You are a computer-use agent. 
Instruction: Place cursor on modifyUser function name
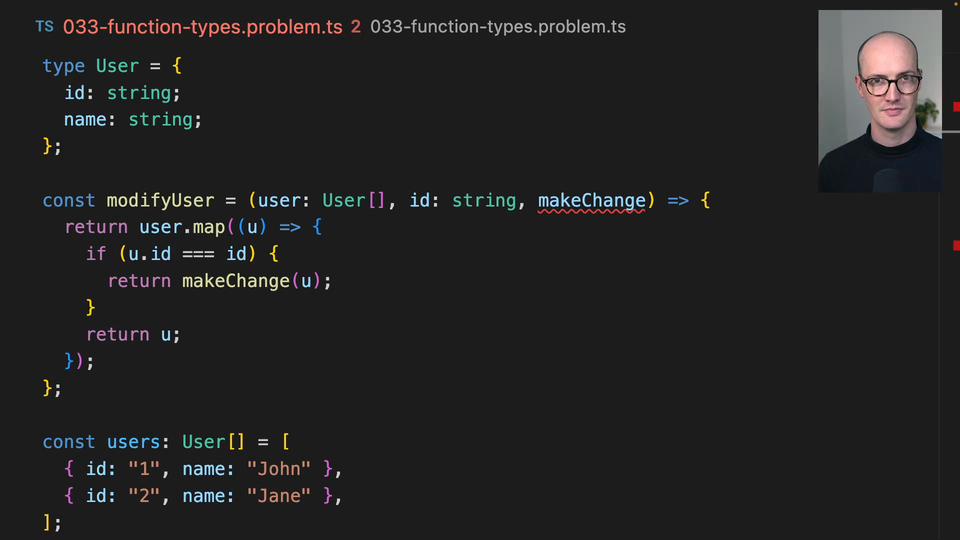pyautogui.click(x=160, y=200)
